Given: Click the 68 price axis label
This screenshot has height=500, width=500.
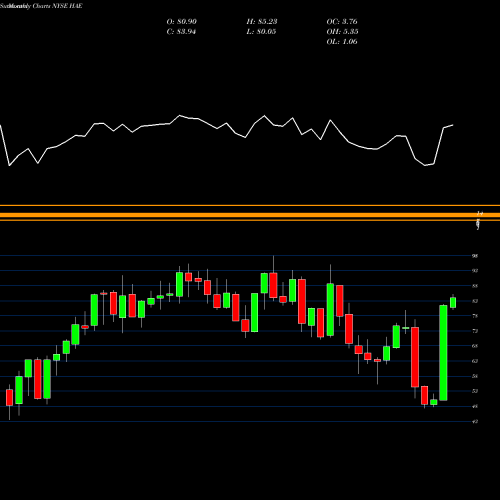Looking at the screenshot, I should click(475, 346).
